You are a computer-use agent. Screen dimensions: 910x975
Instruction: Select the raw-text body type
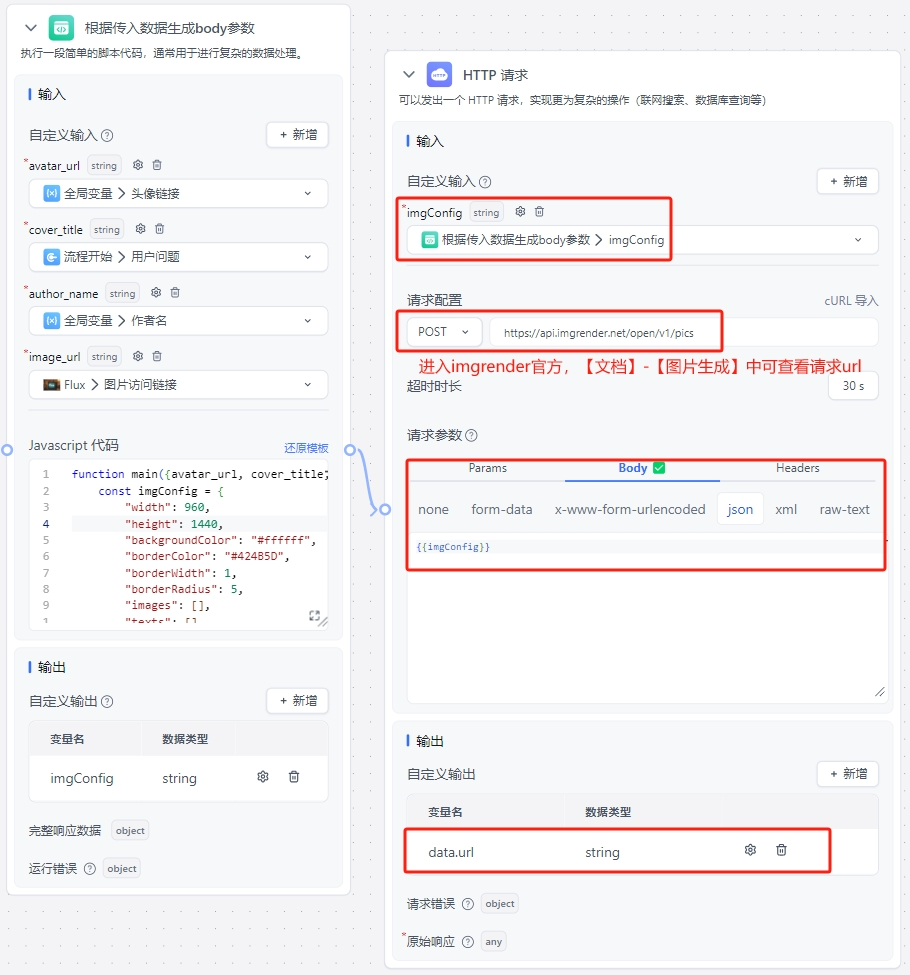(x=845, y=509)
